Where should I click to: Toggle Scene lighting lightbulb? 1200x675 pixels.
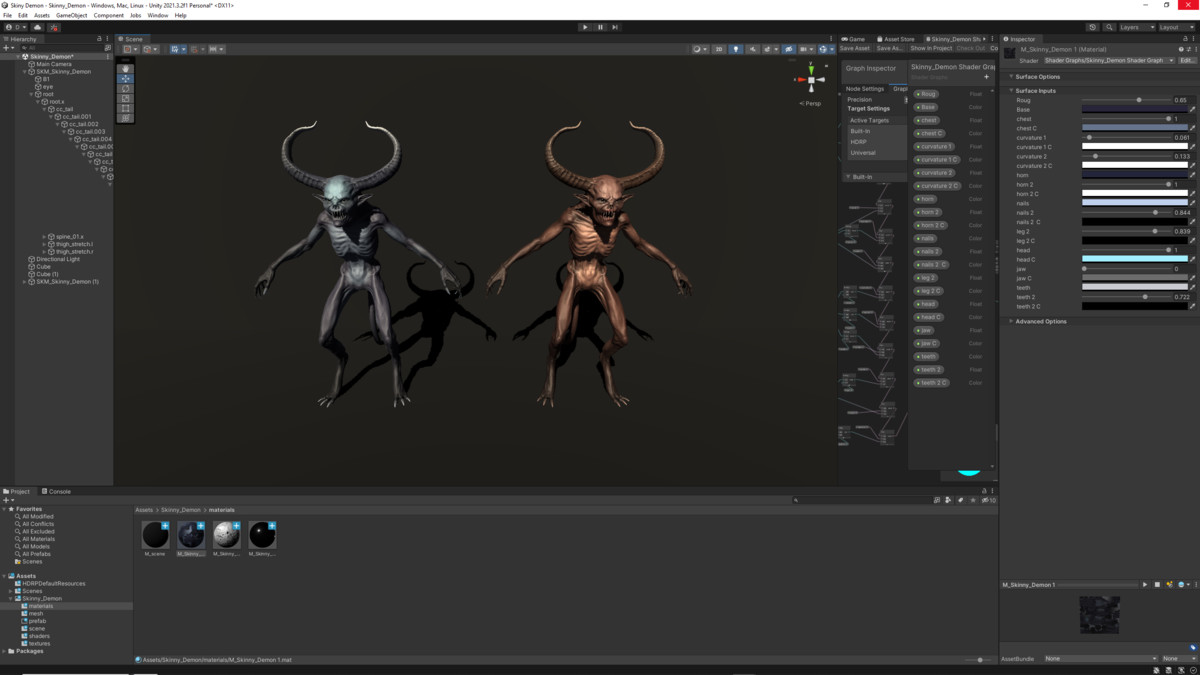click(x=735, y=49)
